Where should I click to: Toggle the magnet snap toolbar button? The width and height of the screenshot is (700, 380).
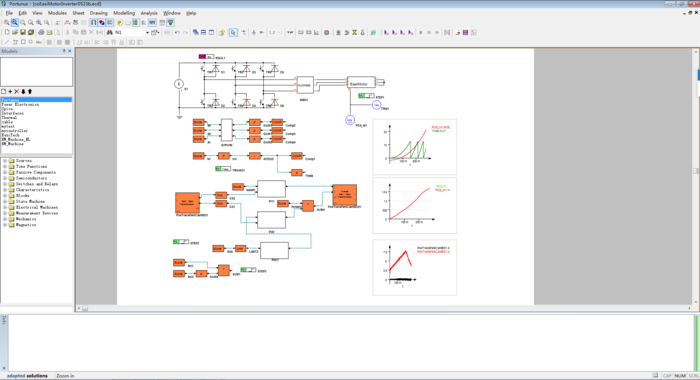(x=93, y=22)
